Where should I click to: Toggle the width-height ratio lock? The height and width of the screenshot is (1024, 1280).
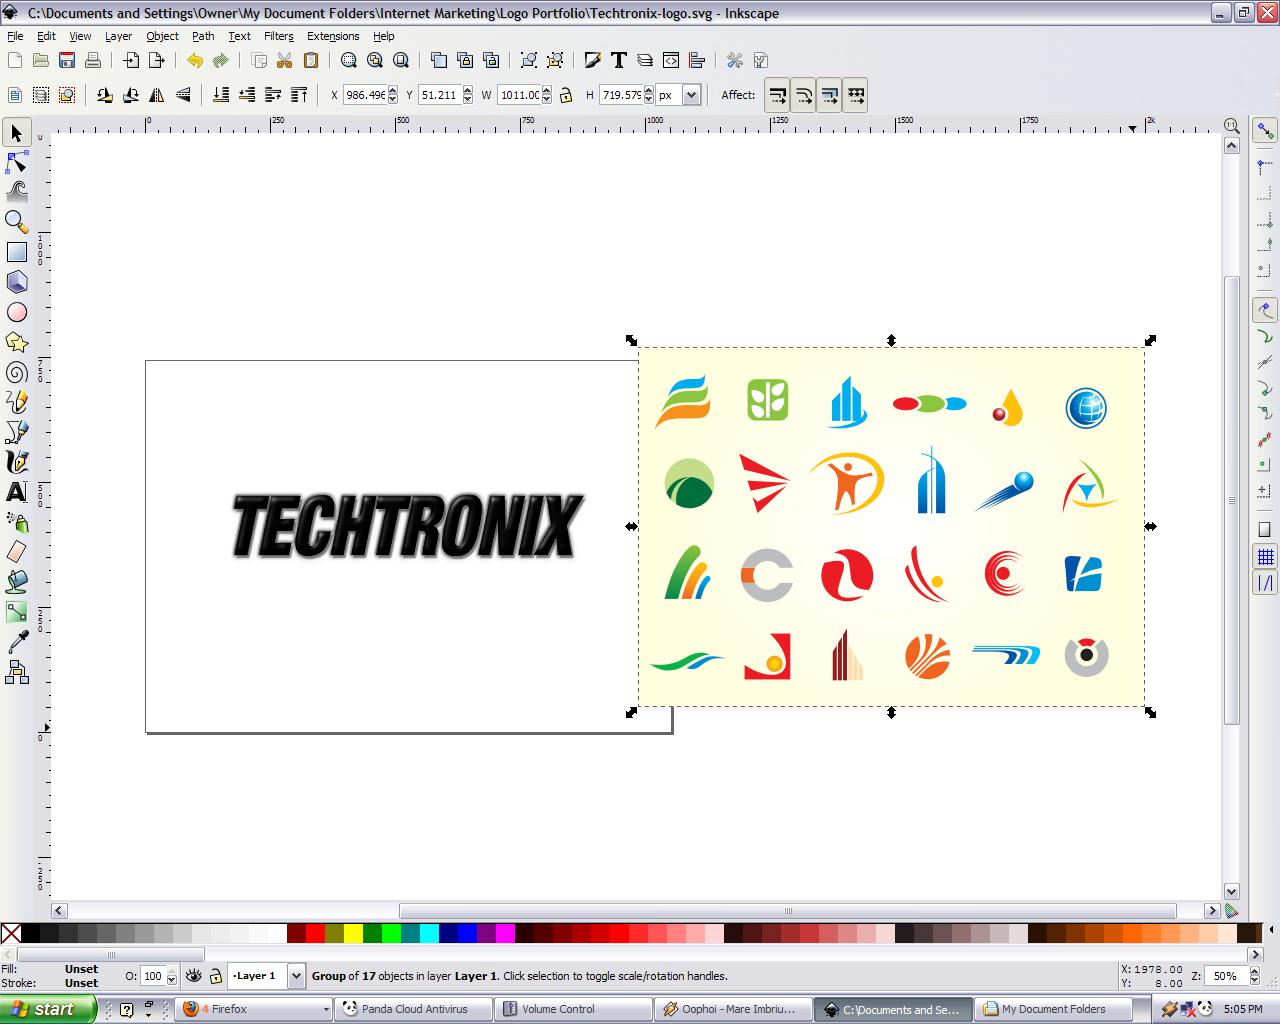pyautogui.click(x=567, y=95)
